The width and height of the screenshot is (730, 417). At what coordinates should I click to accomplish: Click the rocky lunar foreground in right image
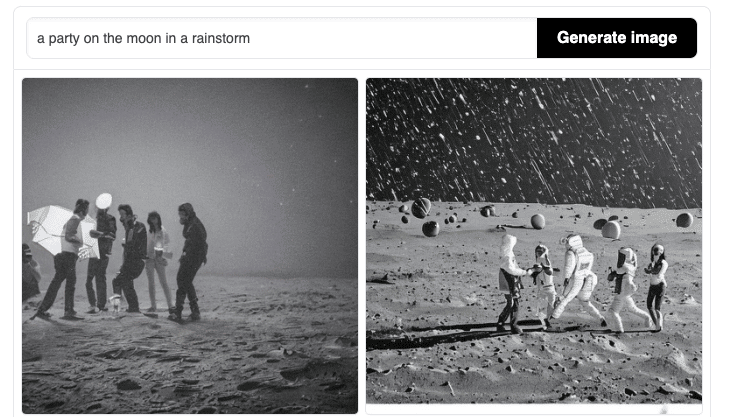534,372
